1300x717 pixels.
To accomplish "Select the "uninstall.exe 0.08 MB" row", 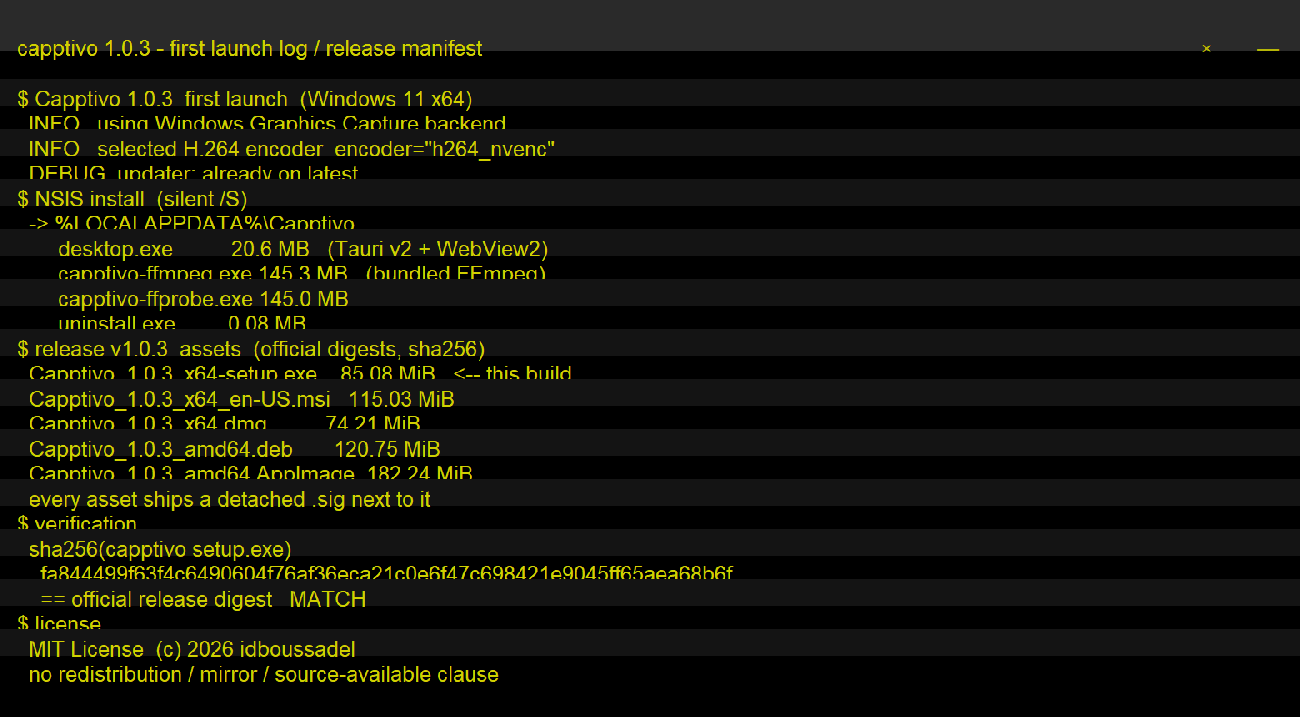I will coord(182,324).
